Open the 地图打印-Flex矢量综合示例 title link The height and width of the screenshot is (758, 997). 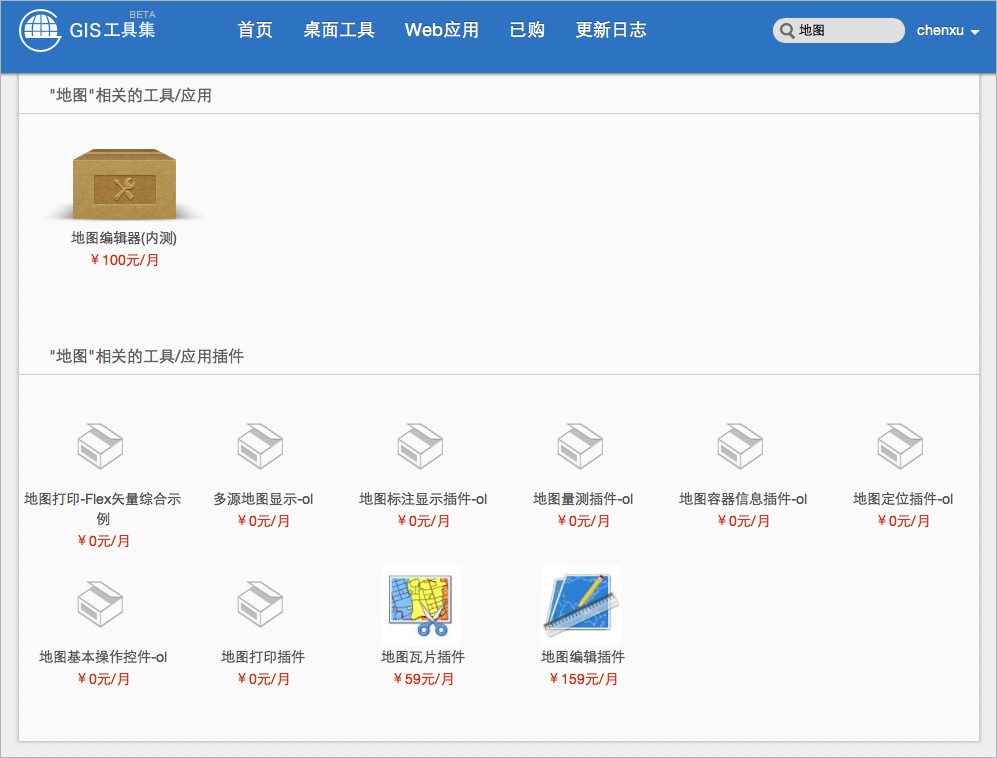tap(103, 509)
